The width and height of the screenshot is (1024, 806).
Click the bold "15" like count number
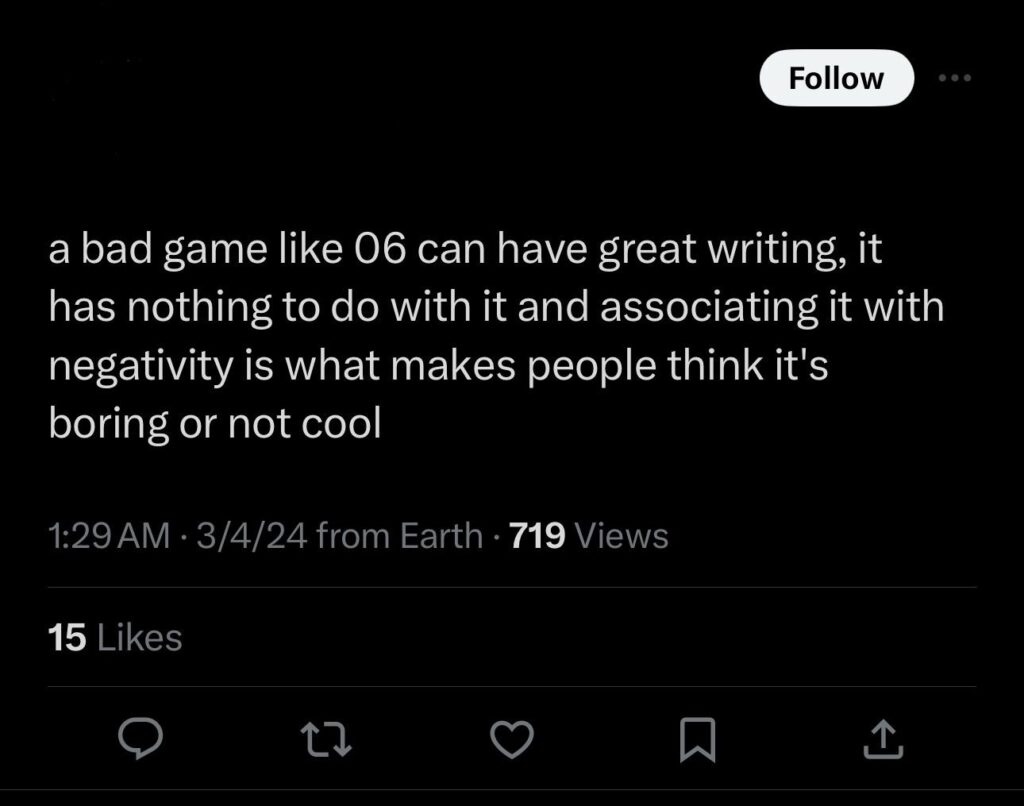coord(67,637)
